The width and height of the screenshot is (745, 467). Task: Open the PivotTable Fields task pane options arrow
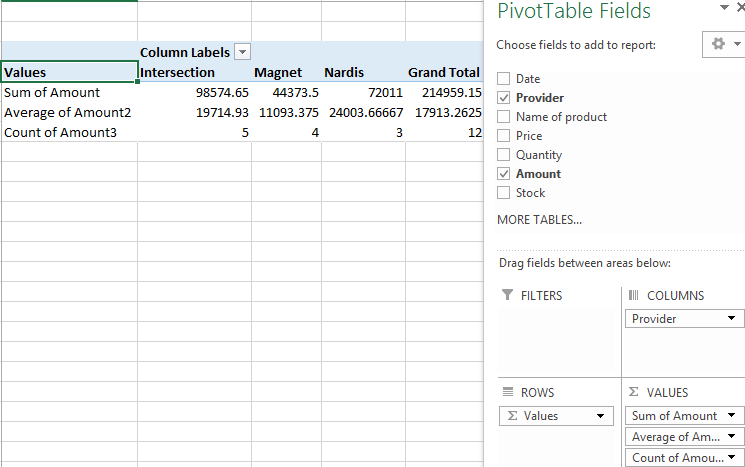(x=725, y=9)
